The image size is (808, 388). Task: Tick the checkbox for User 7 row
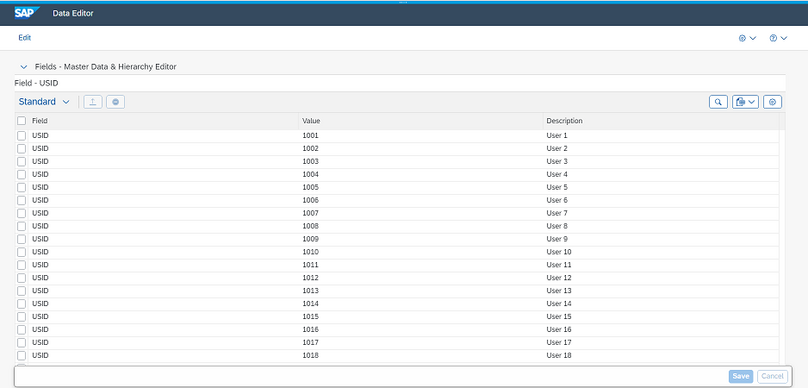(x=22, y=213)
